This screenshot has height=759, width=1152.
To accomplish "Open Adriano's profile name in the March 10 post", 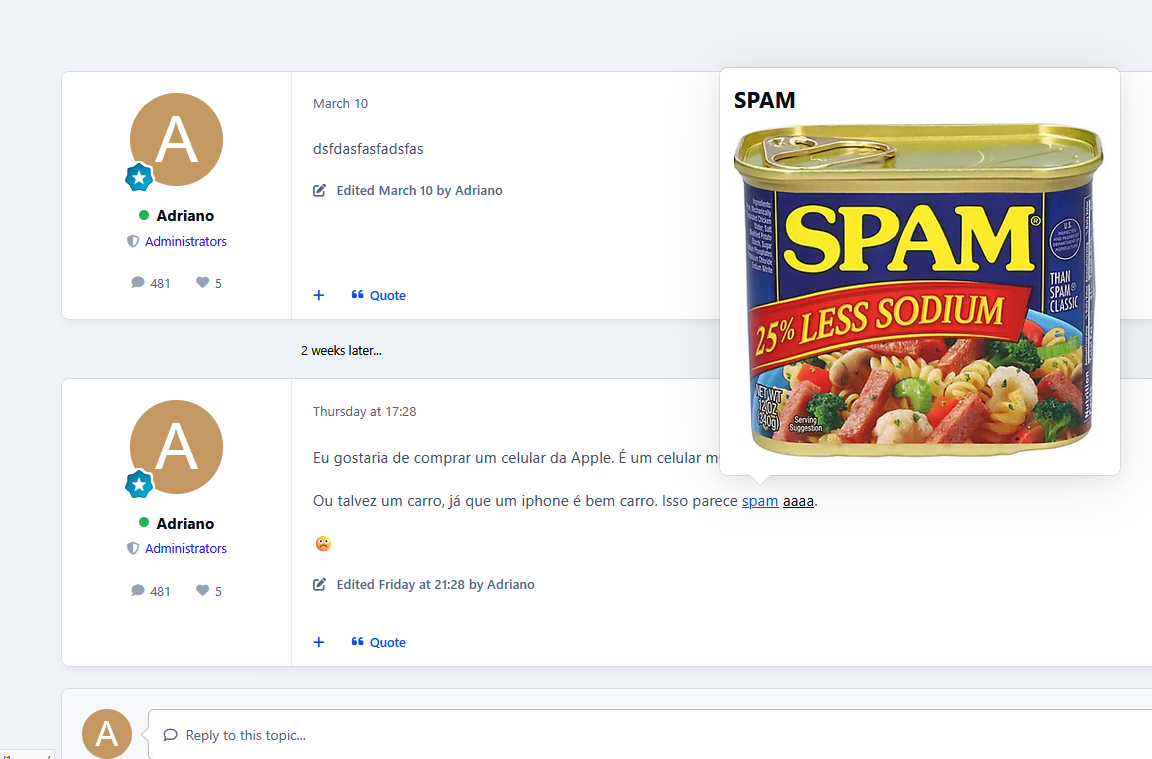I will (185, 215).
